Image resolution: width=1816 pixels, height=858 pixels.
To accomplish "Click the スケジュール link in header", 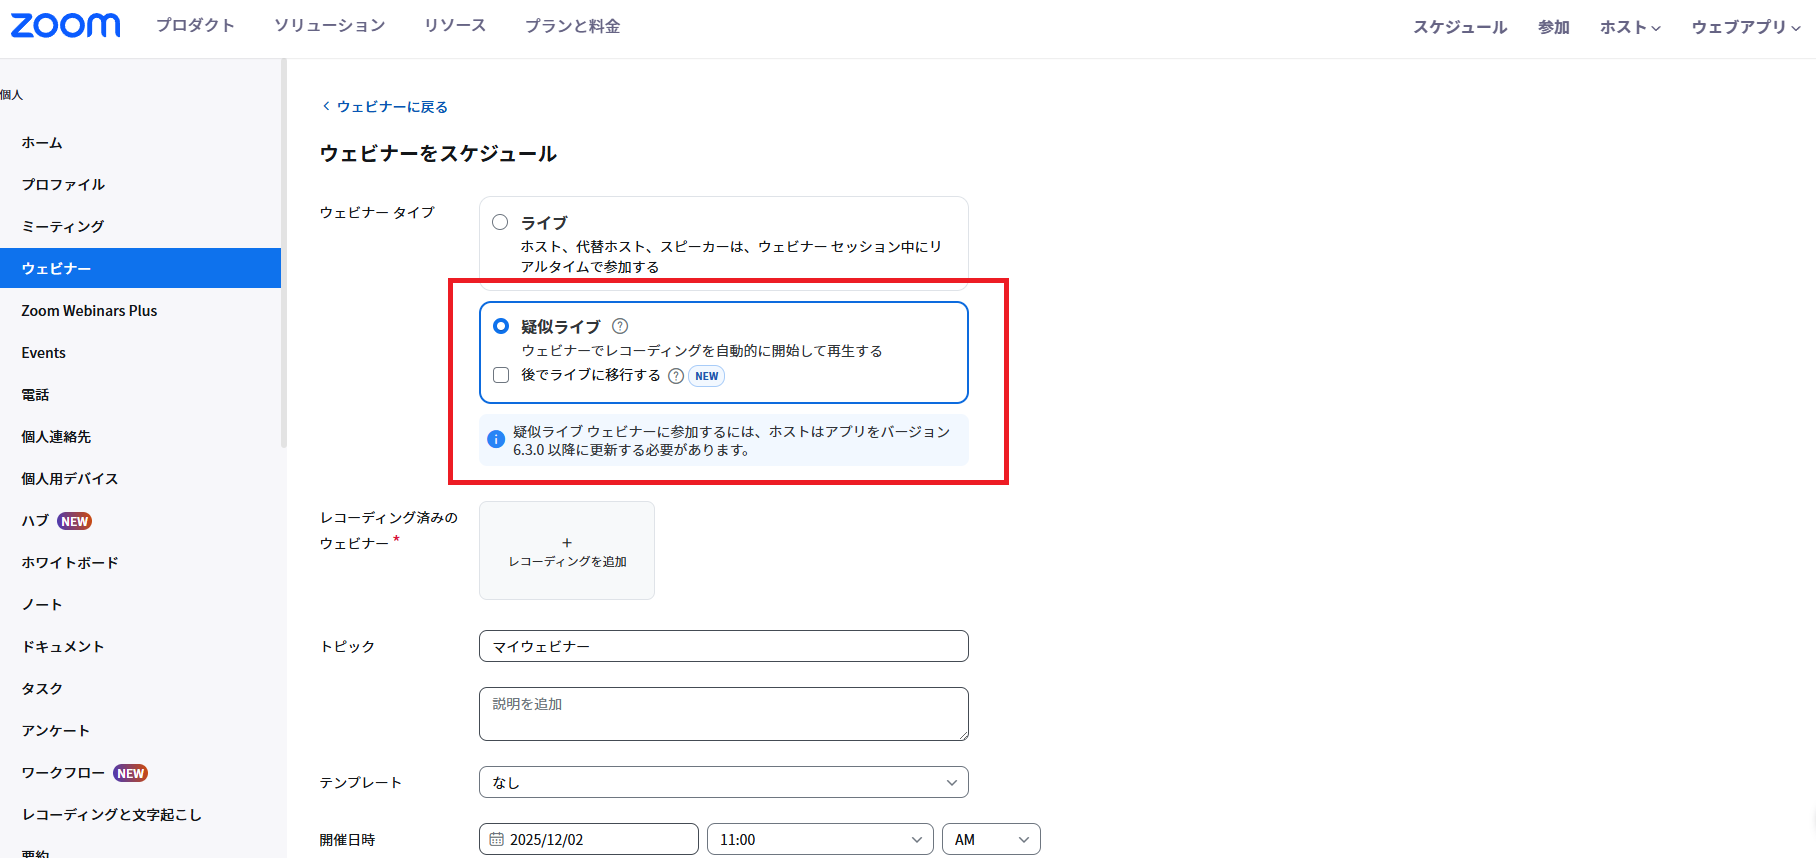I will [1459, 27].
